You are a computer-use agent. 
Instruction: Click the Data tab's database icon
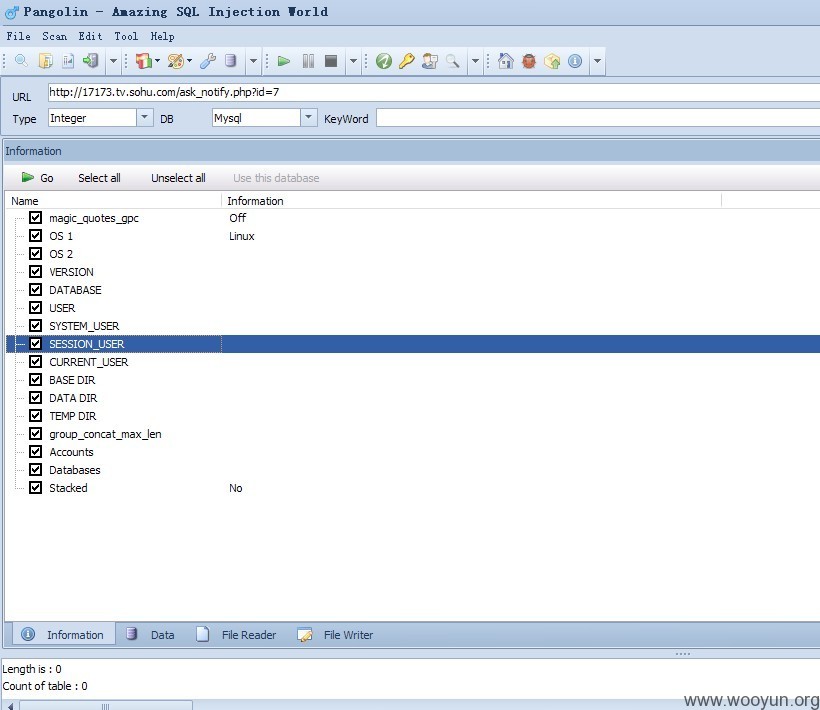(131, 634)
